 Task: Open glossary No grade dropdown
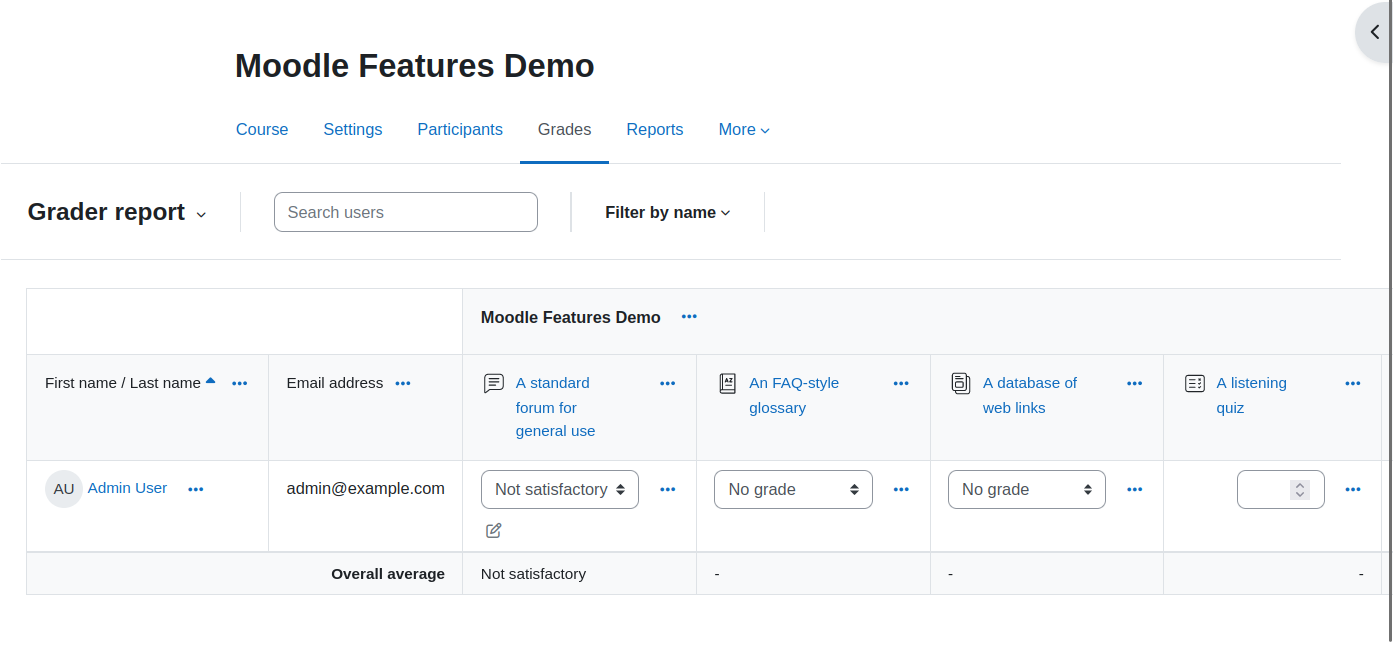pyautogui.click(x=793, y=489)
